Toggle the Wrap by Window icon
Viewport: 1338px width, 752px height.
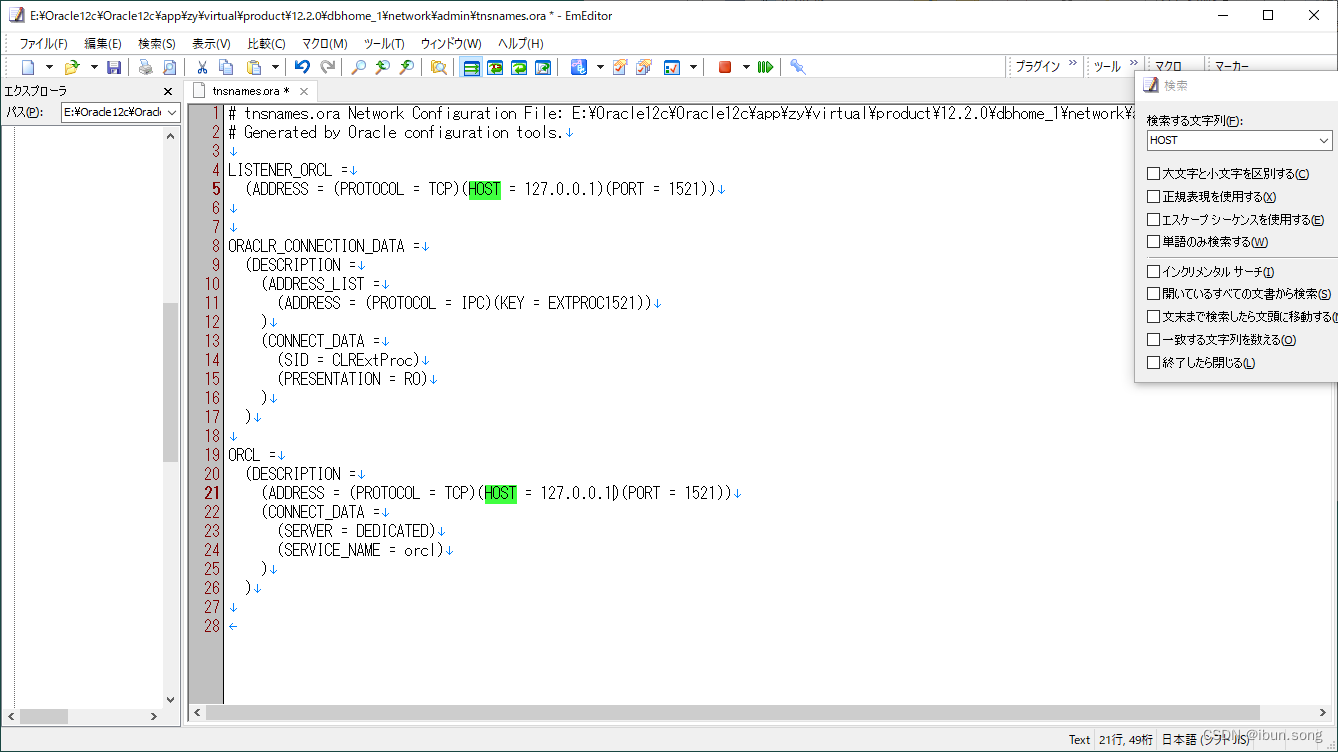point(519,67)
